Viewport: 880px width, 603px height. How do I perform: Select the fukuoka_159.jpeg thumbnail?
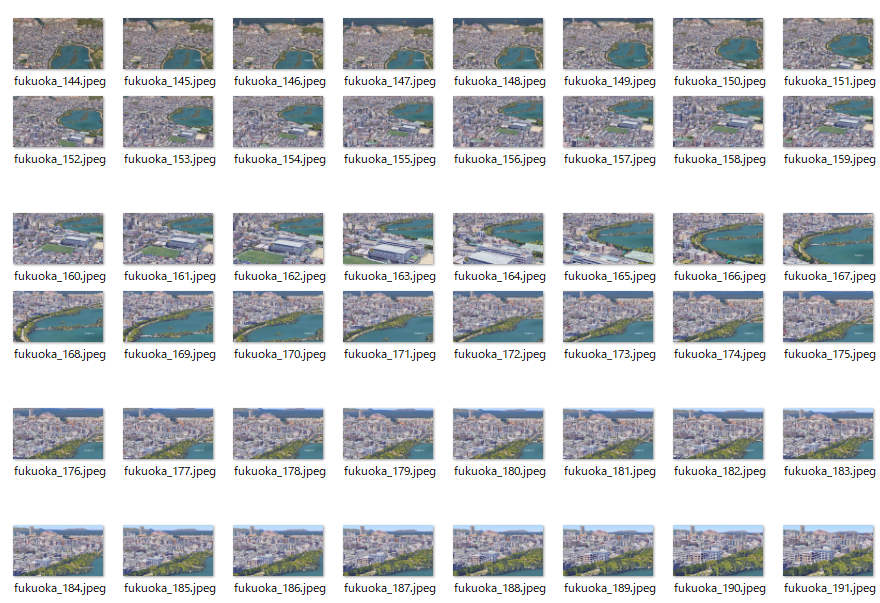[828, 121]
